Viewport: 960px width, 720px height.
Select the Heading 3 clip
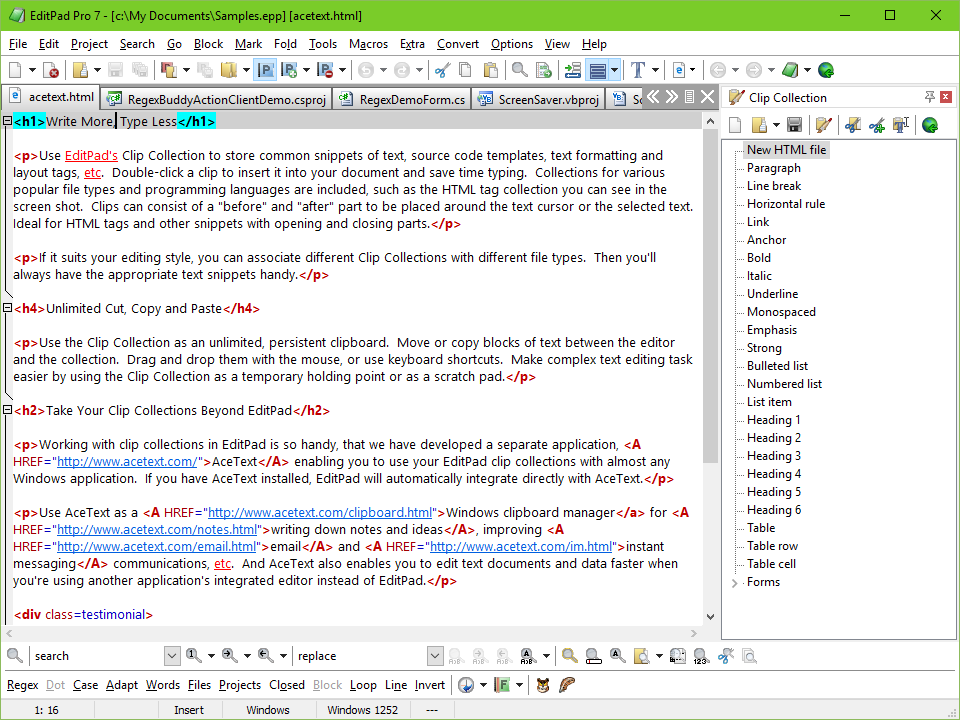[773, 456]
